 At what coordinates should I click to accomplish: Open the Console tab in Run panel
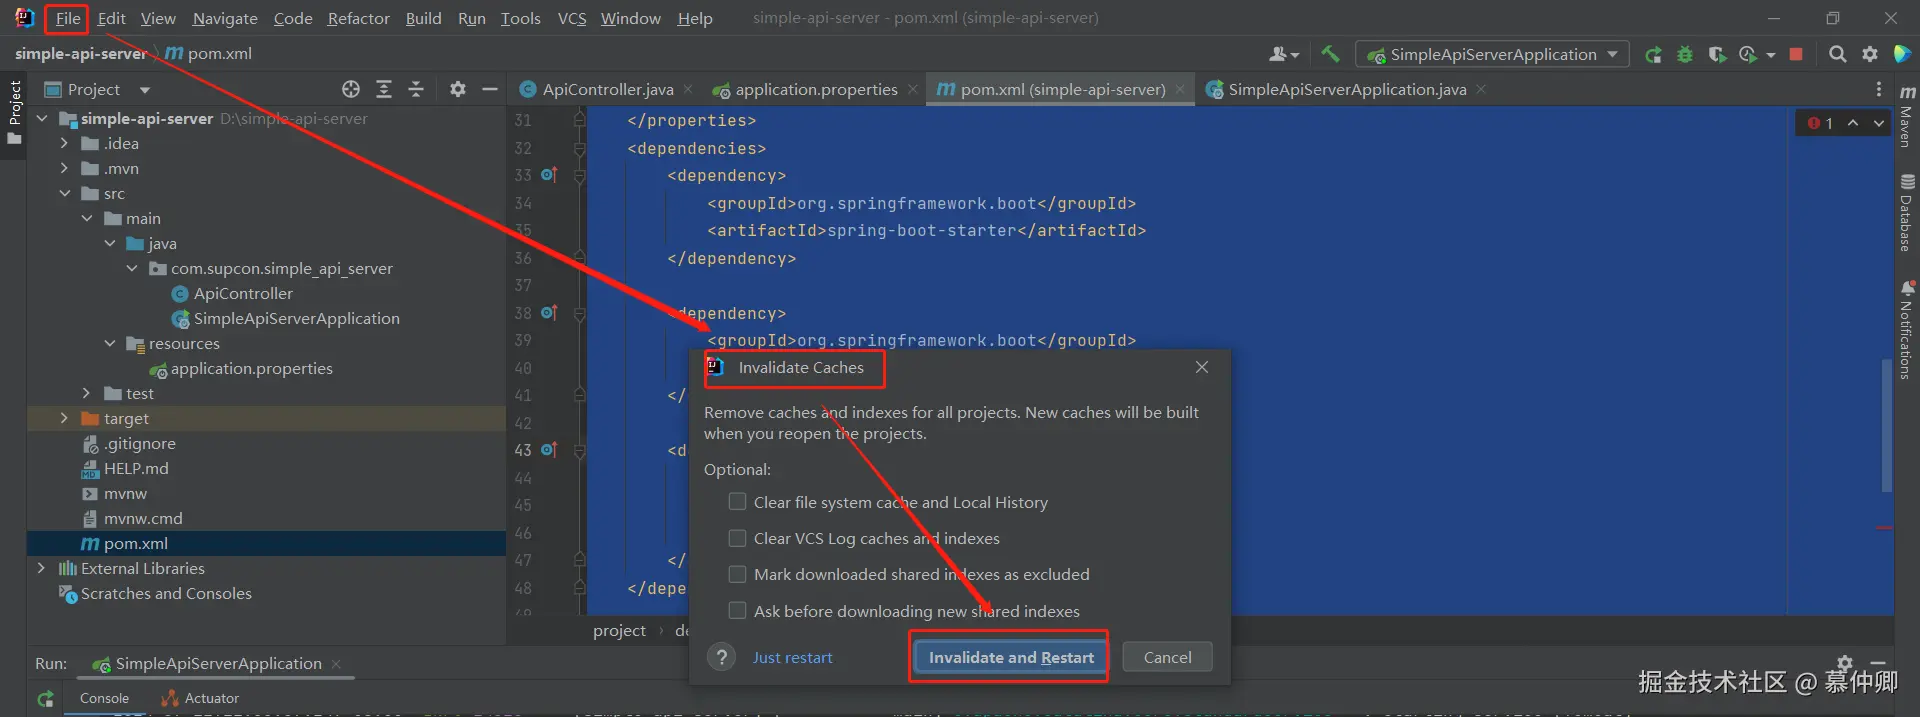104,698
